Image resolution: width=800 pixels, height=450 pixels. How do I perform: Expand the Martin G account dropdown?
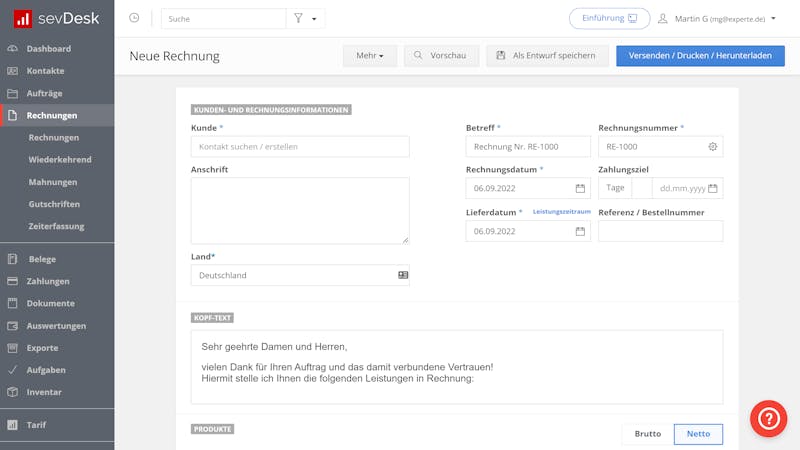point(773,18)
